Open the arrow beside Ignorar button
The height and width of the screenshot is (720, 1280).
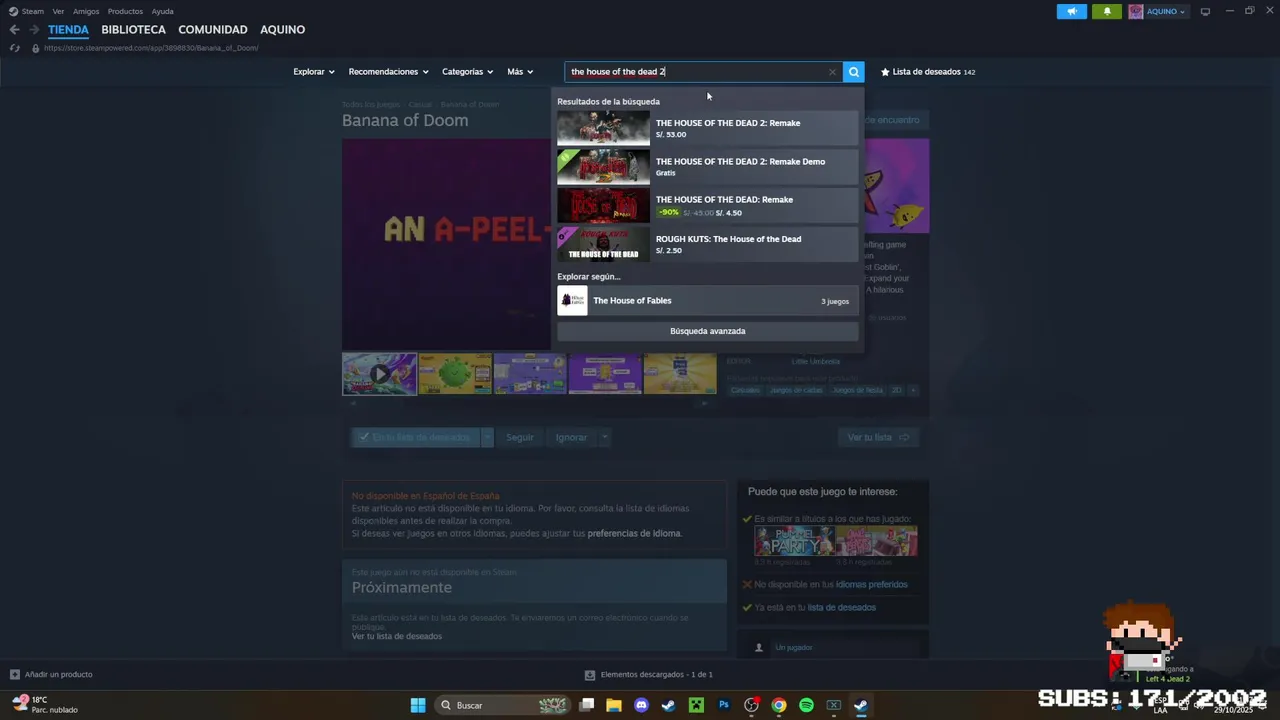point(604,437)
